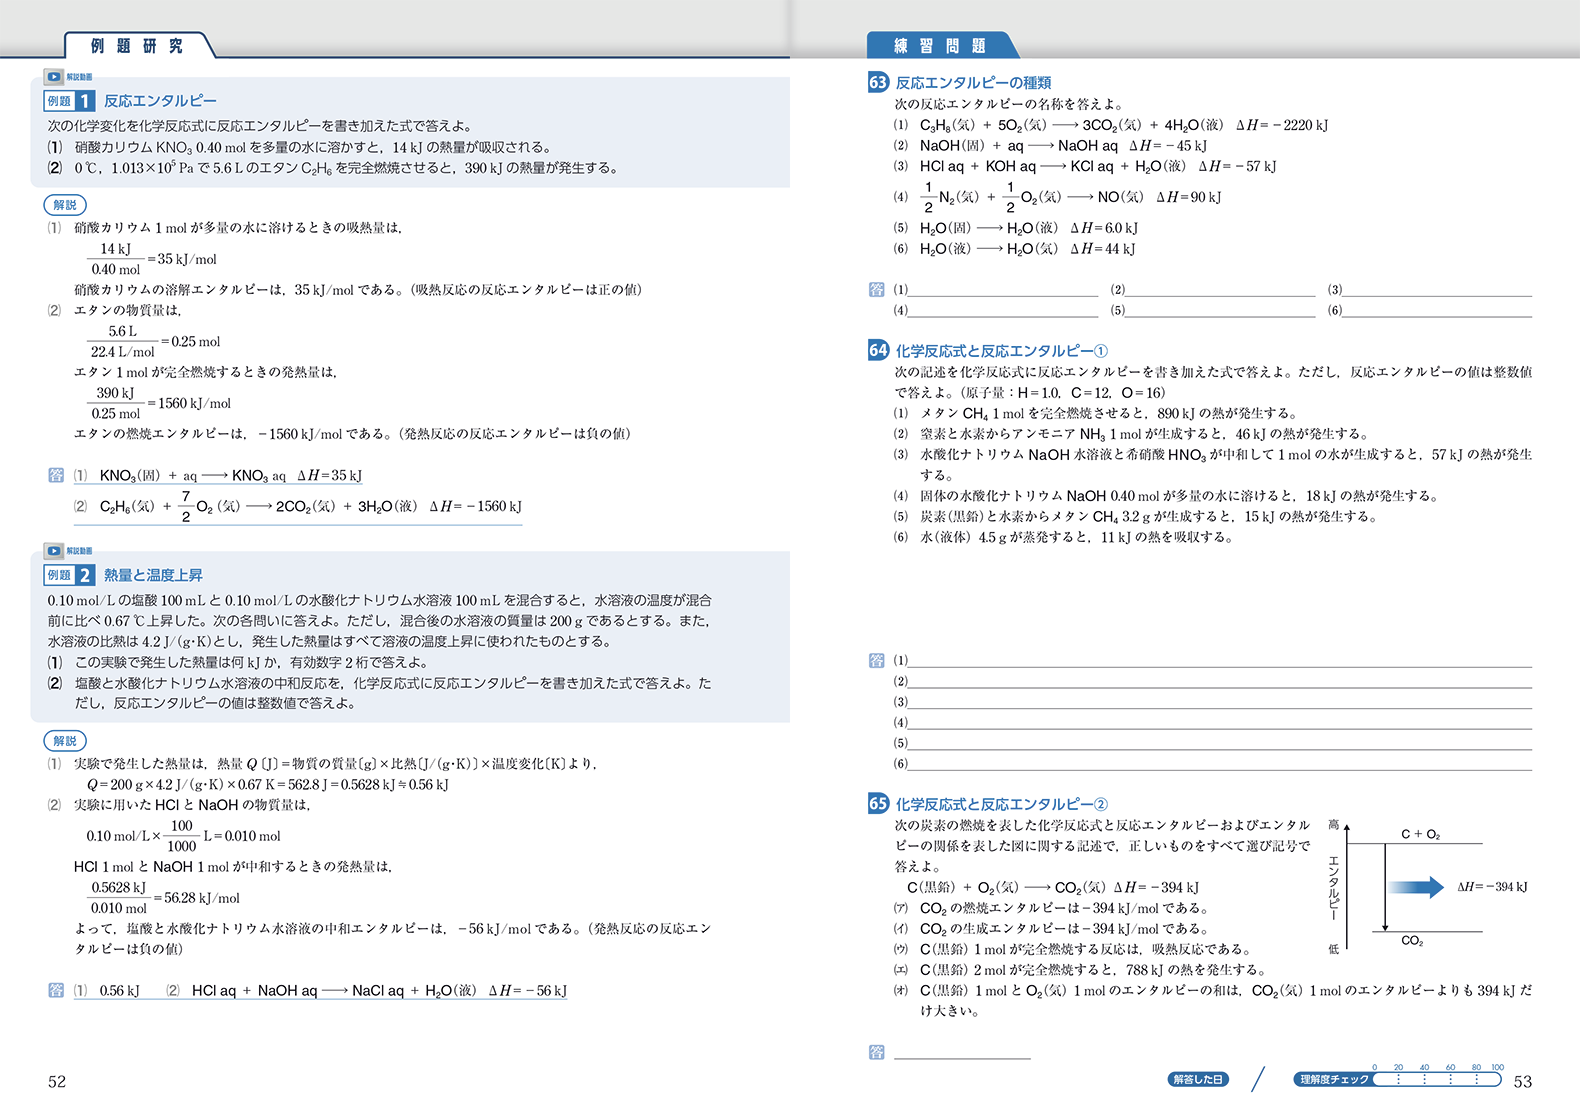The height and width of the screenshot is (1116, 1580).
Task: Open the 解説 button under 例題2
Action: pyautogui.click(x=65, y=741)
